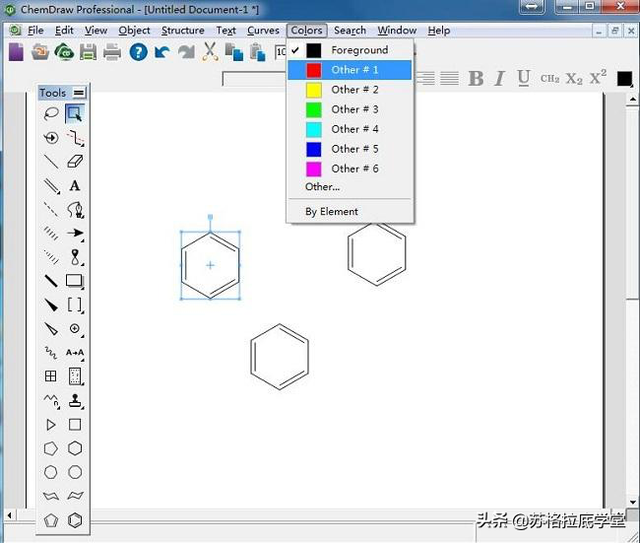Select the Benzene ring tool
This screenshot has height=543, width=640.
[75, 520]
